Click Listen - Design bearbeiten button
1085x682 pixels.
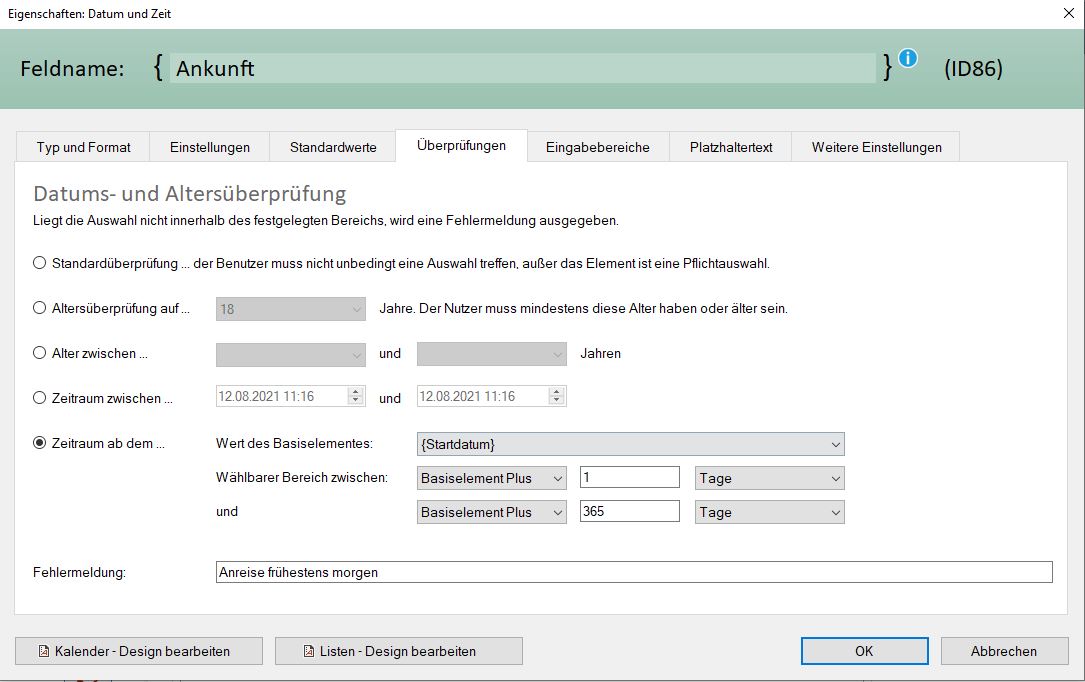click(x=398, y=651)
